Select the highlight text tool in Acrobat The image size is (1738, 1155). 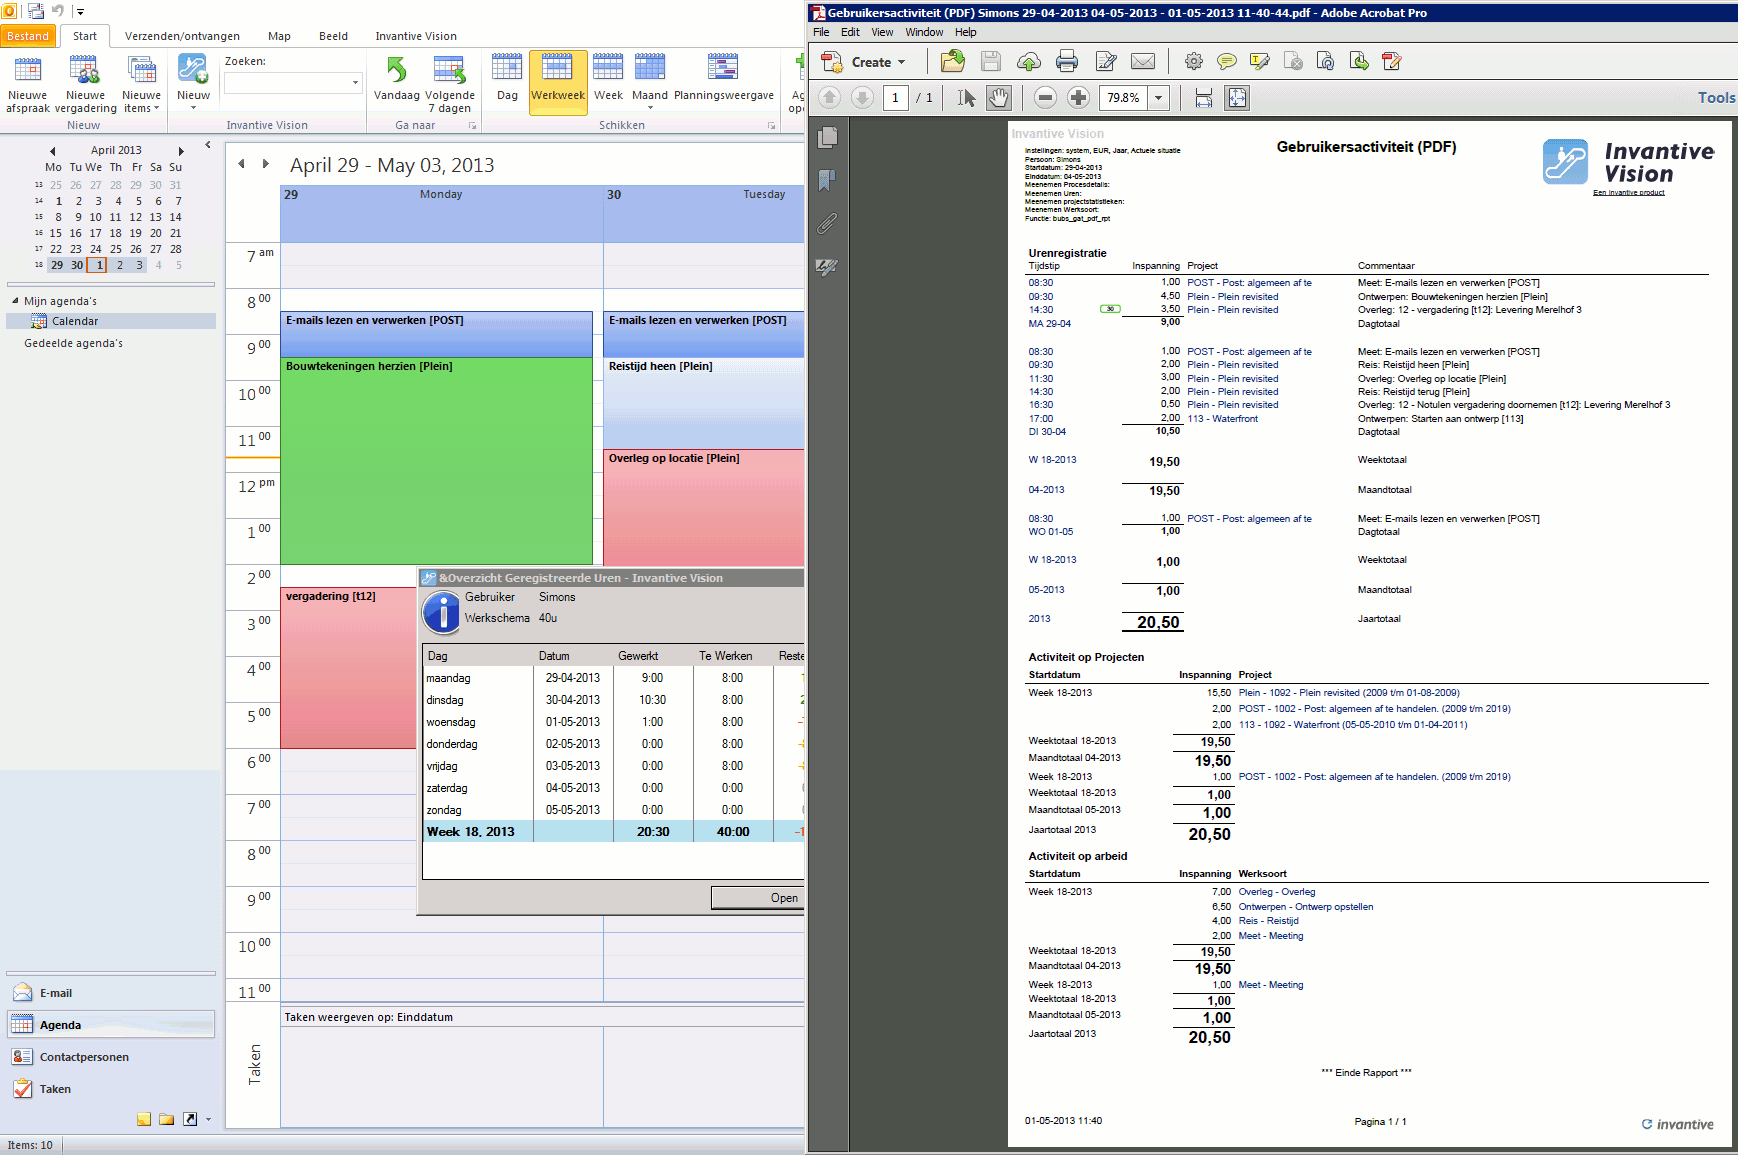point(1260,62)
